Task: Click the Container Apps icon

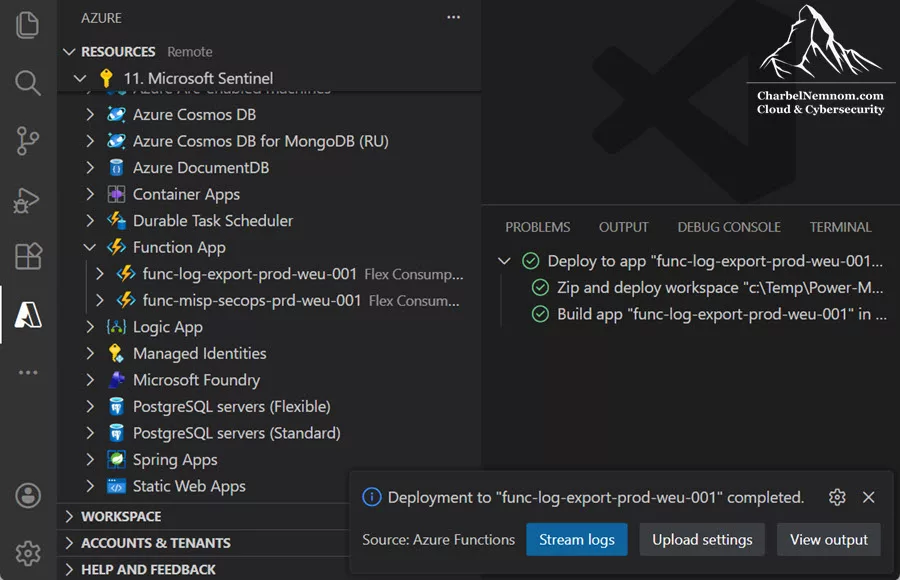Action: [117, 194]
